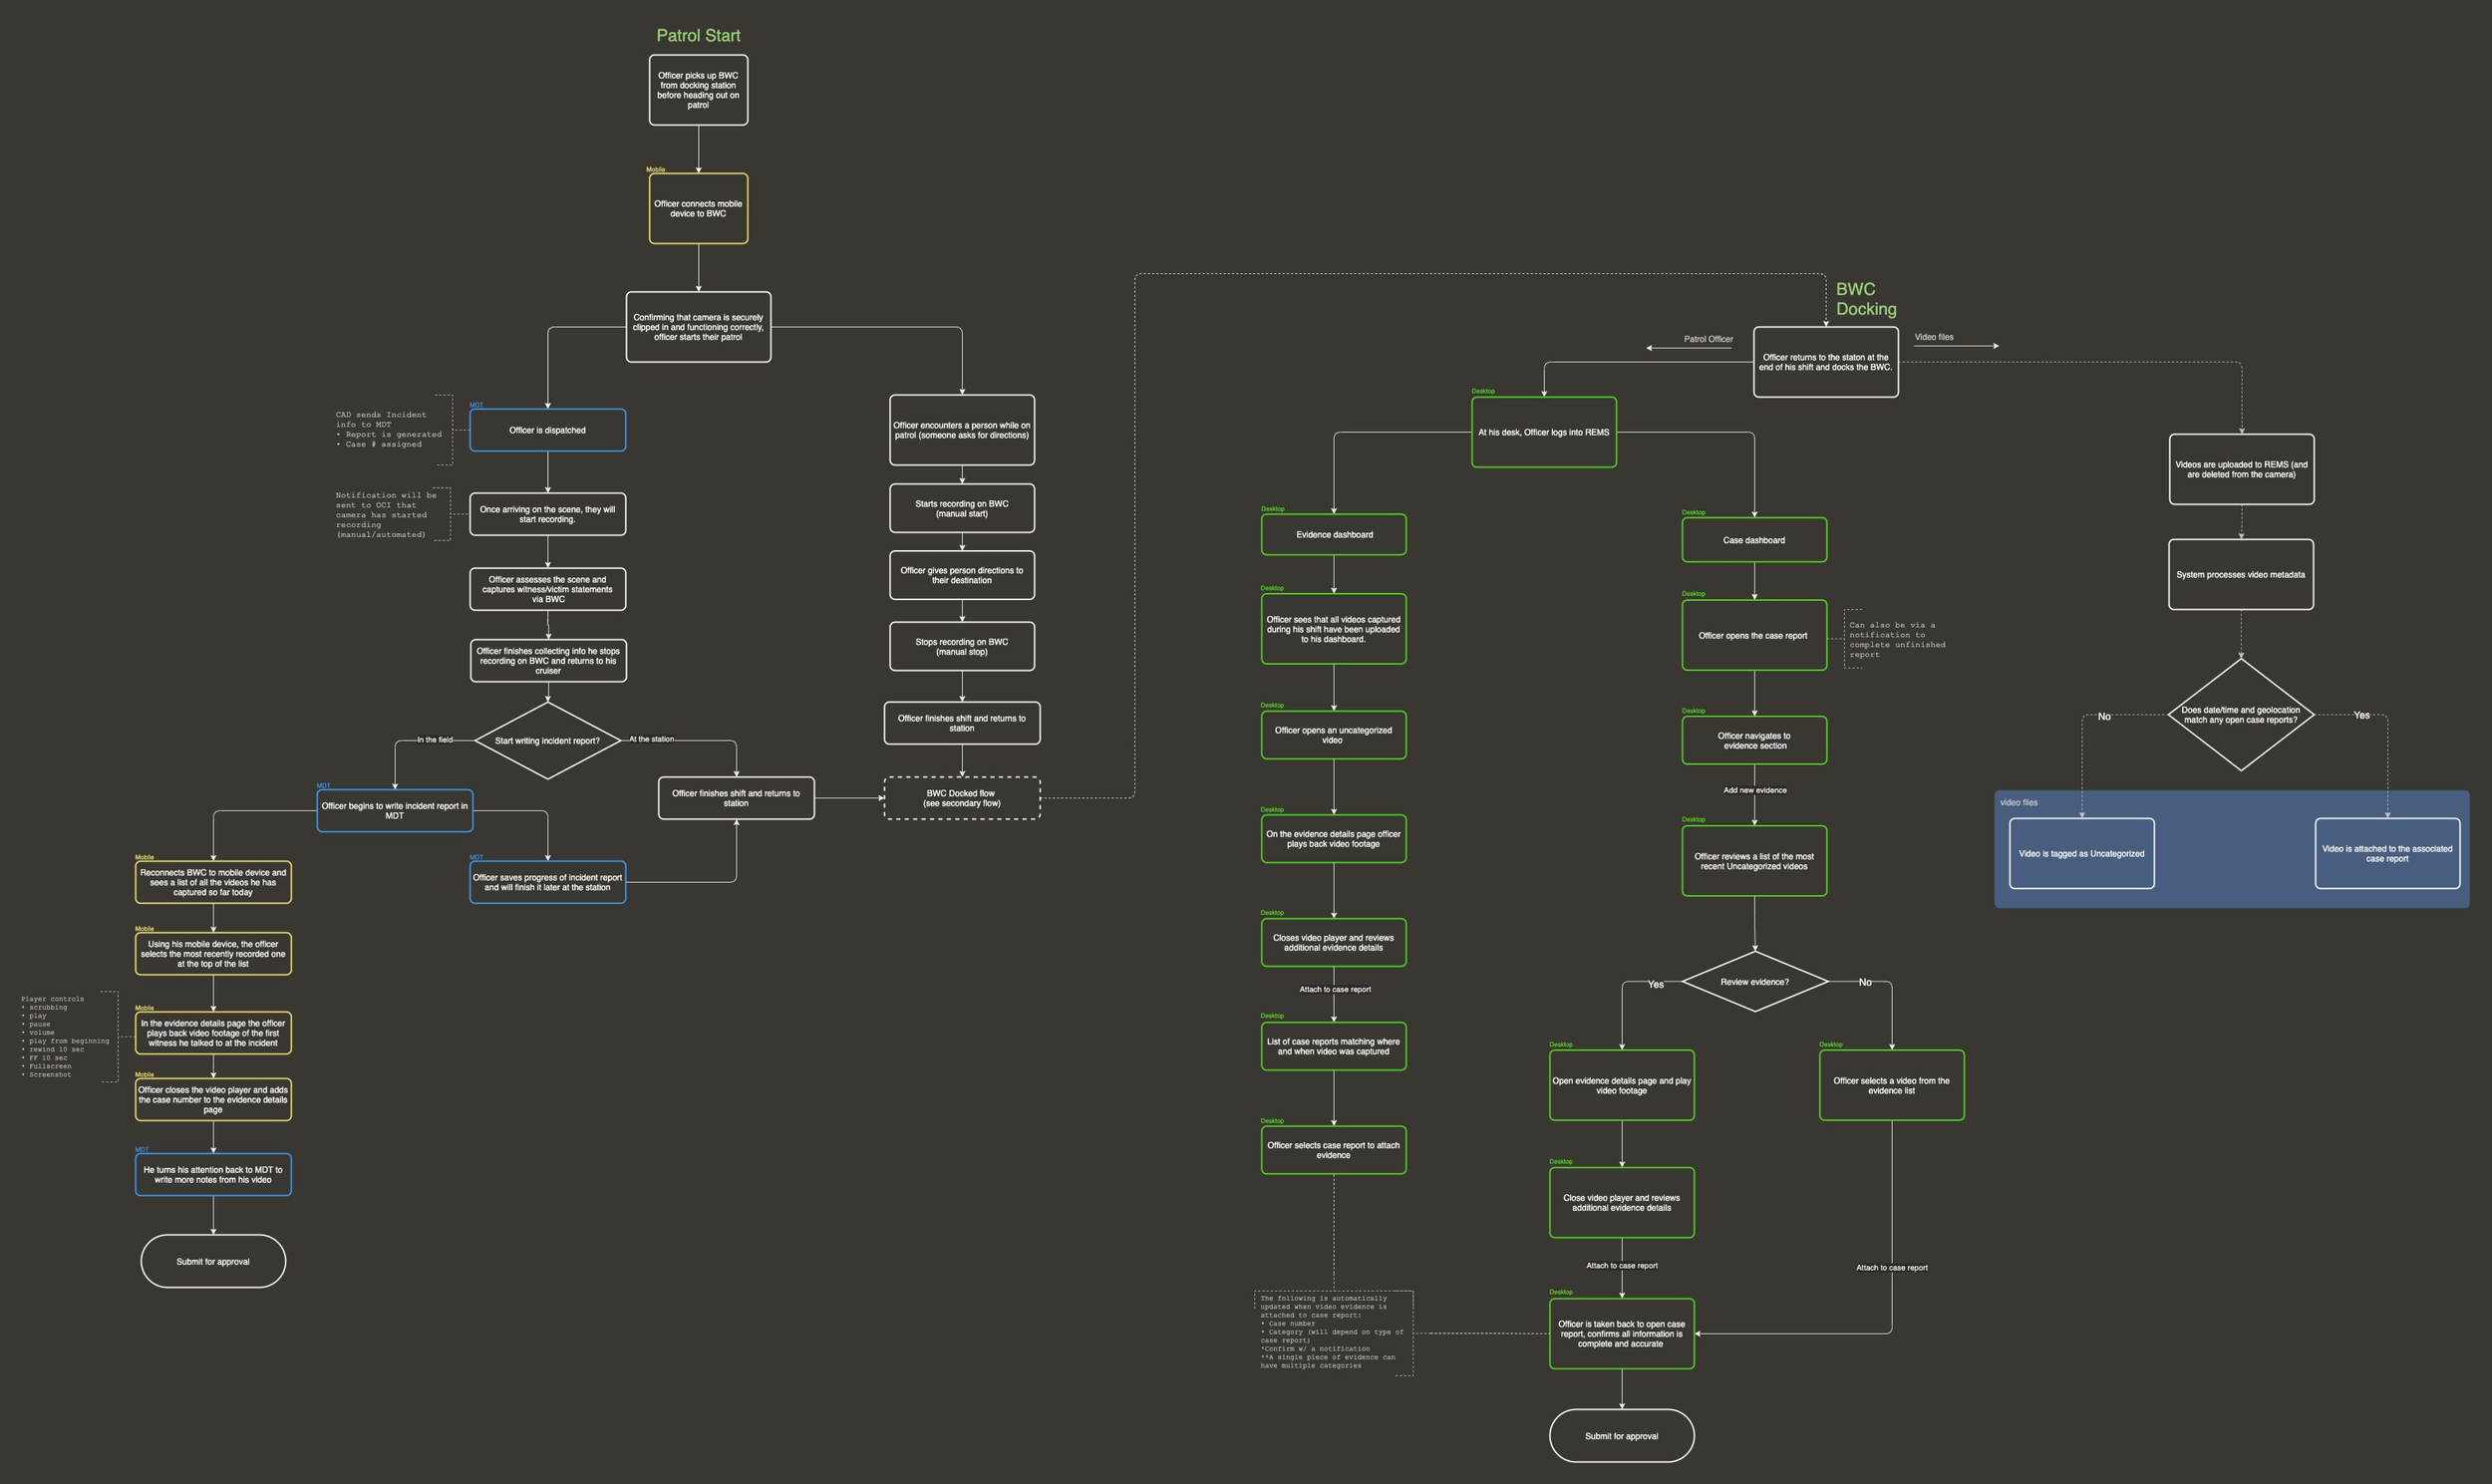Click the 'System processes video metadata' node
Viewport: 2492px width, 1484px height.
click(2240, 575)
